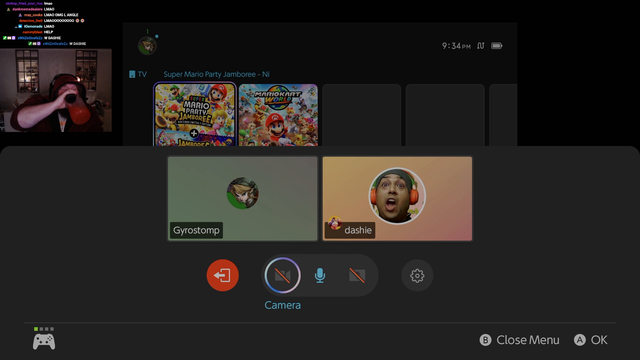Screen dimensions: 640x360
Task: Click the A button glyph
Action: click(580, 340)
